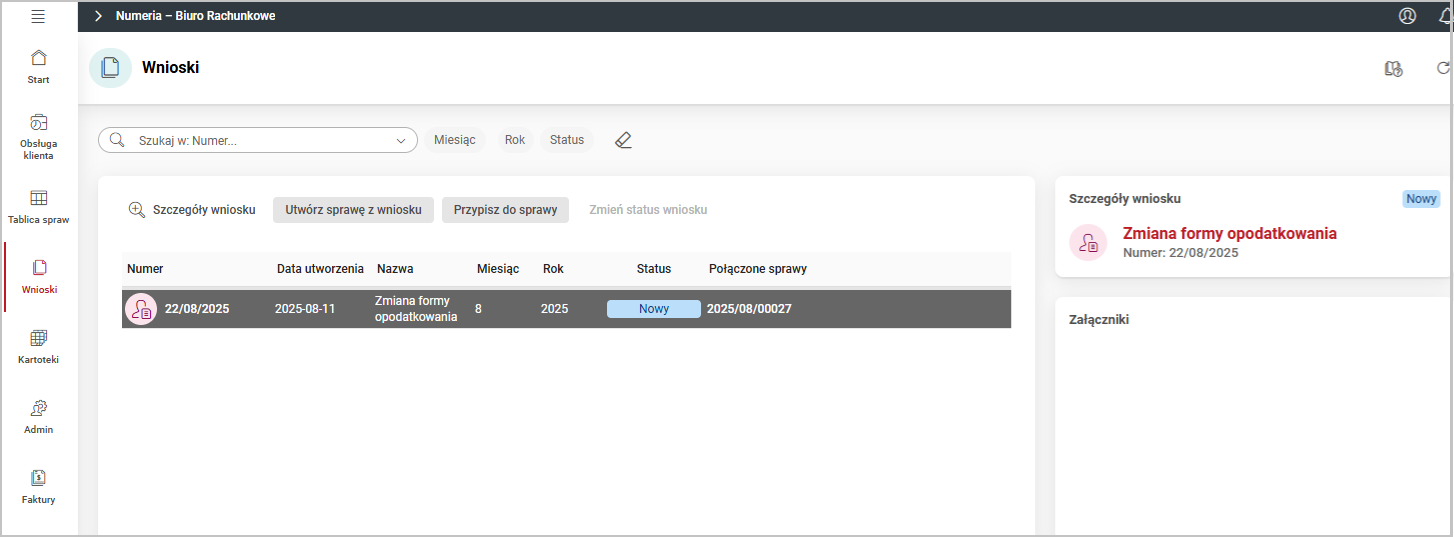This screenshot has width=1454, height=537.
Task: Open Admin settings in sidebar
Action: point(39,416)
